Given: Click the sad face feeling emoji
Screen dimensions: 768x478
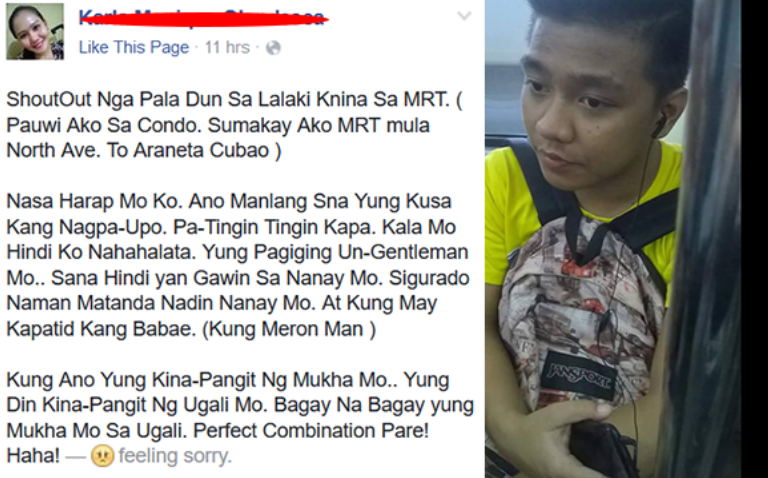Looking at the screenshot, I should tap(102, 455).
